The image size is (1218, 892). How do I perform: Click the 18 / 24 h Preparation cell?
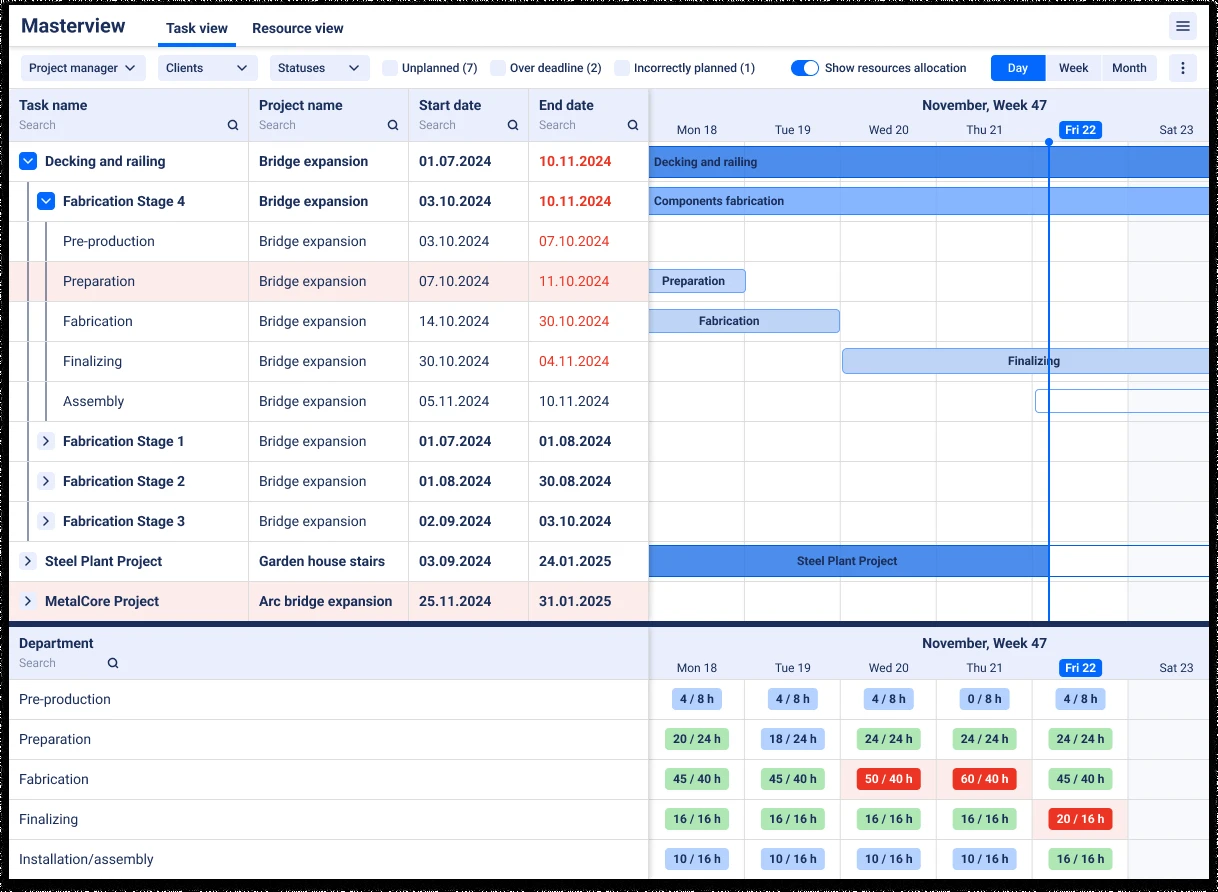point(792,739)
